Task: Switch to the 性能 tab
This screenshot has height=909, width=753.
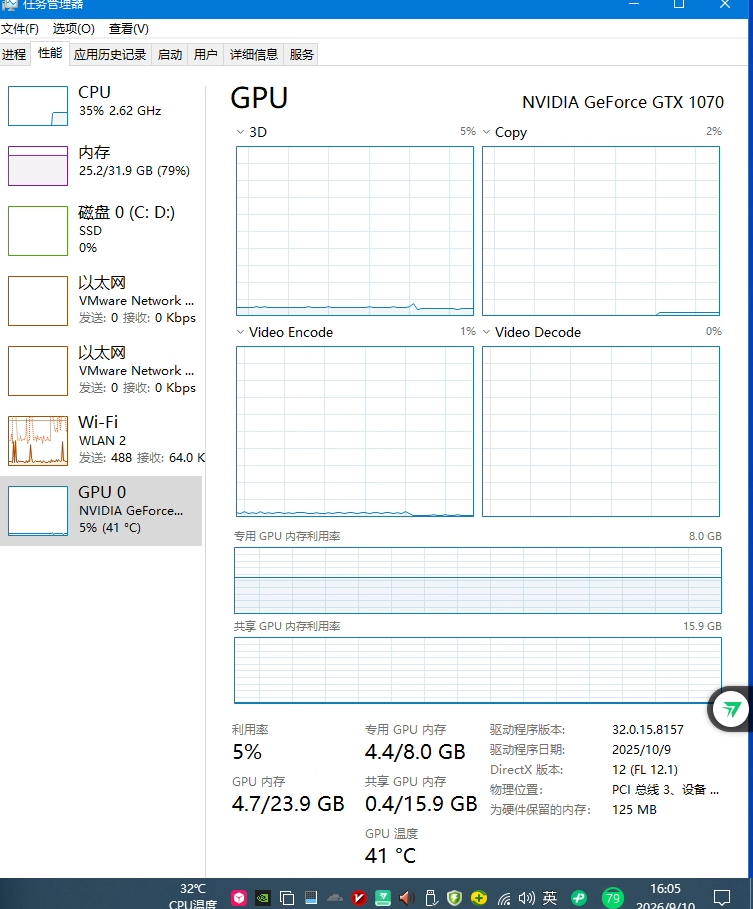Action: pos(50,53)
